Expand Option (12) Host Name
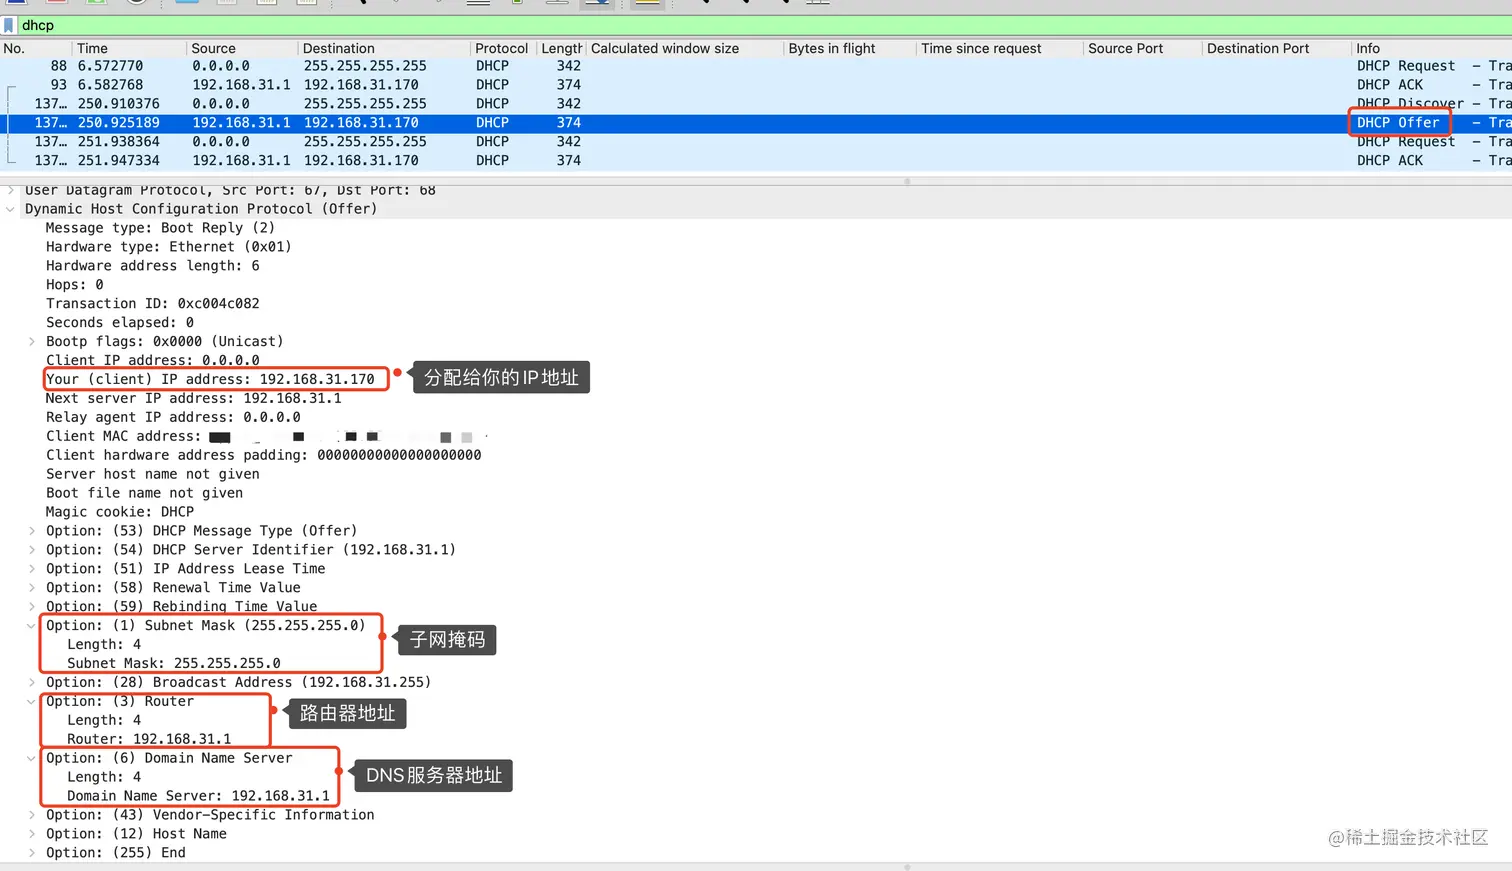This screenshot has width=1512, height=871. click(32, 834)
